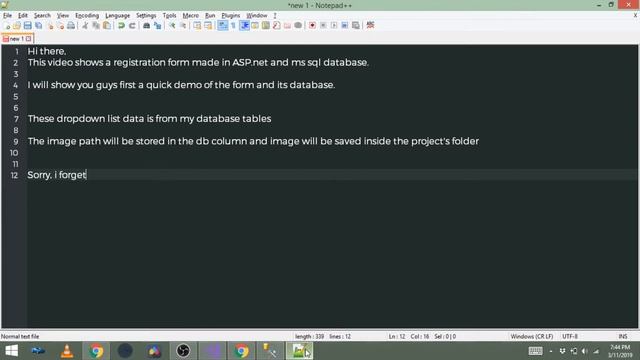Screen dimensions: 640x360
Task: Click the Save All toolbar icon
Action: pos(38,25)
